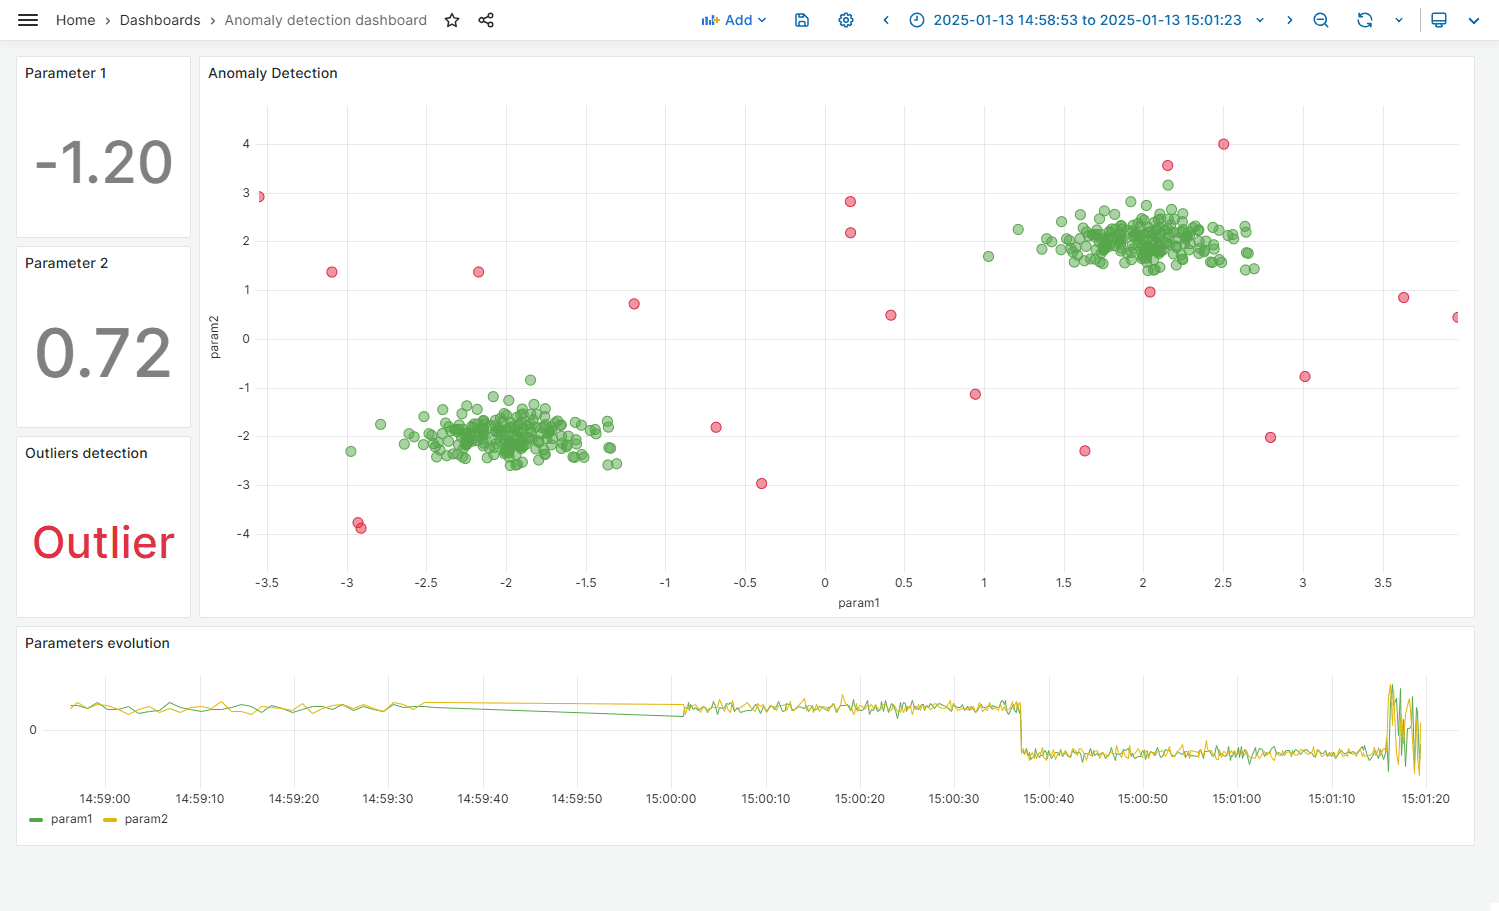1499x911 pixels.
Task: Toggle param2 series in legend
Action: click(146, 819)
